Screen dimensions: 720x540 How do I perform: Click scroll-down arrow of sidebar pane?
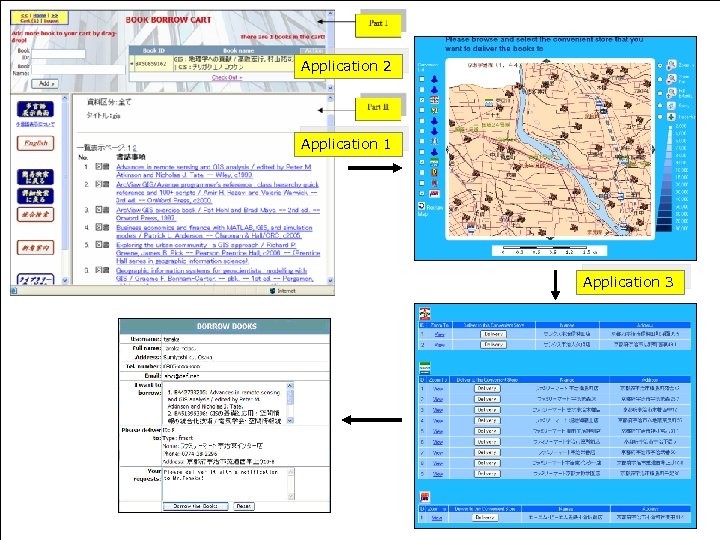(65, 280)
